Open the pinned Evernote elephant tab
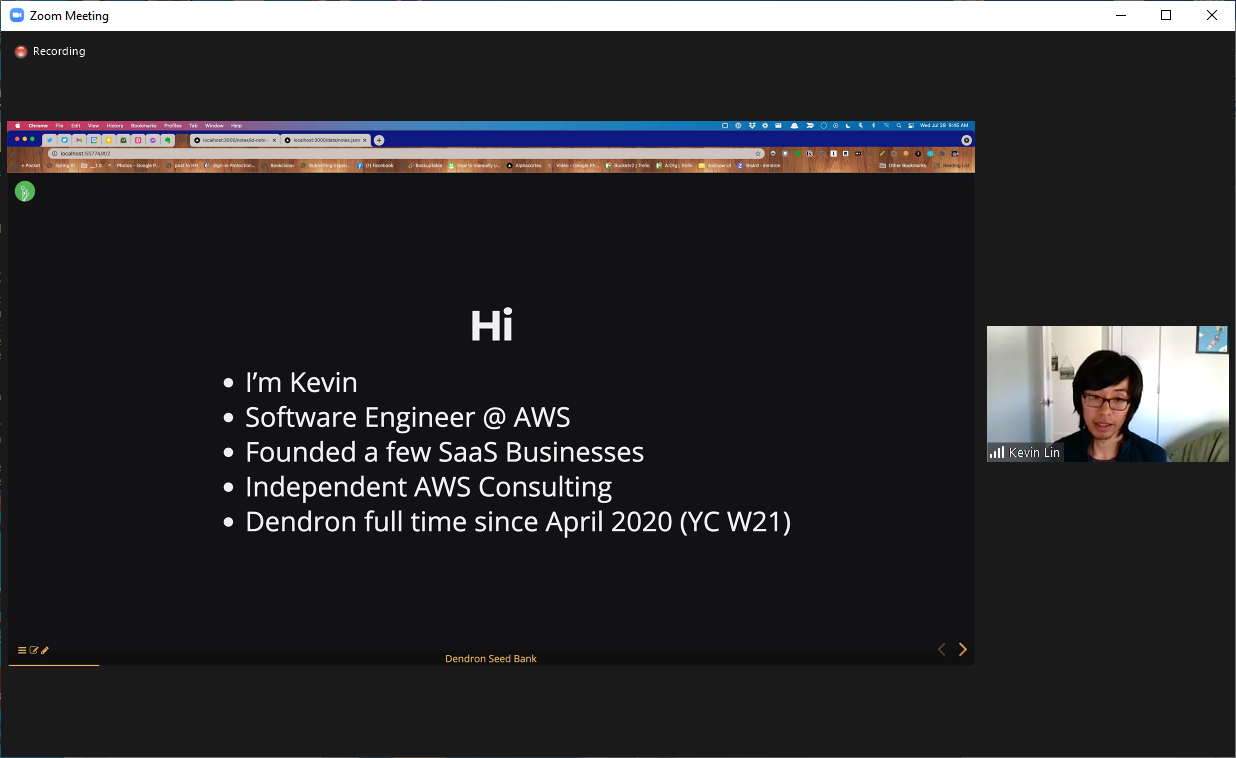This screenshot has width=1236, height=758. point(167,140)
